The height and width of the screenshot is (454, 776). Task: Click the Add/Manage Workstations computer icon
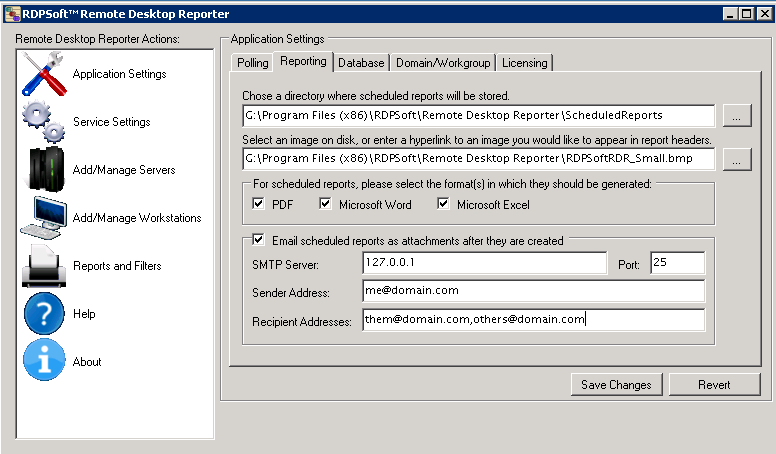[x=44, y=218]
